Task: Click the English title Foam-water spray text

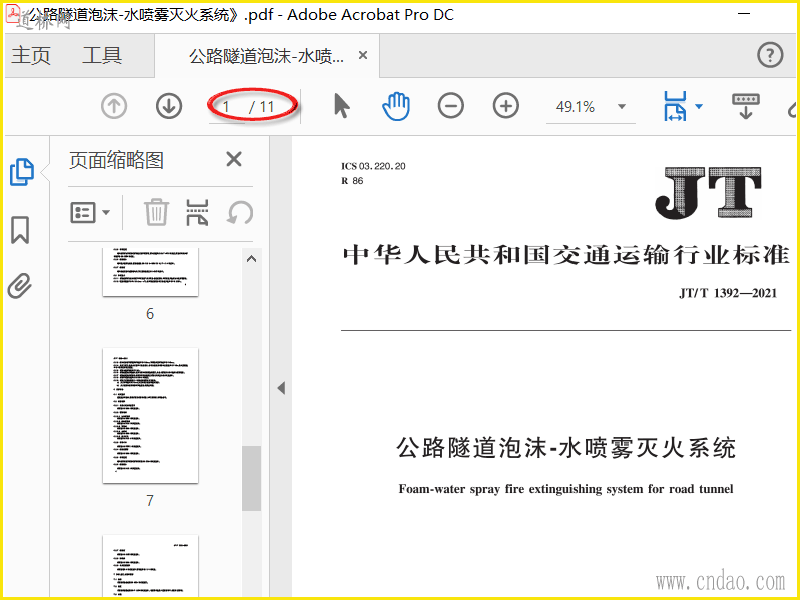Action: pos(566,489)
